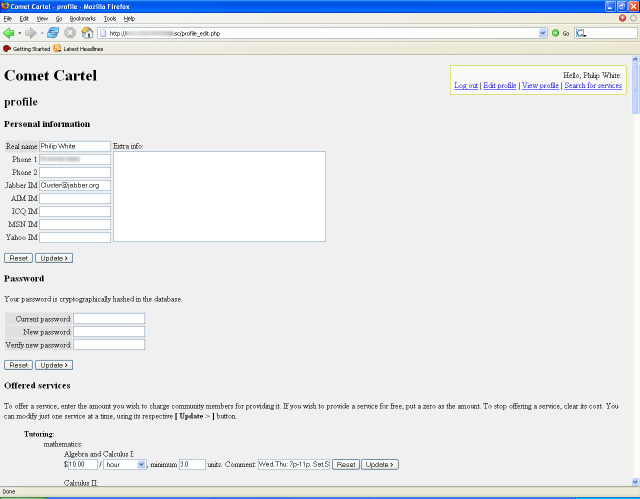The width and height of the screenshot is (640, 499).
Task: Click the page icon in the address bar
Action: 103,33
